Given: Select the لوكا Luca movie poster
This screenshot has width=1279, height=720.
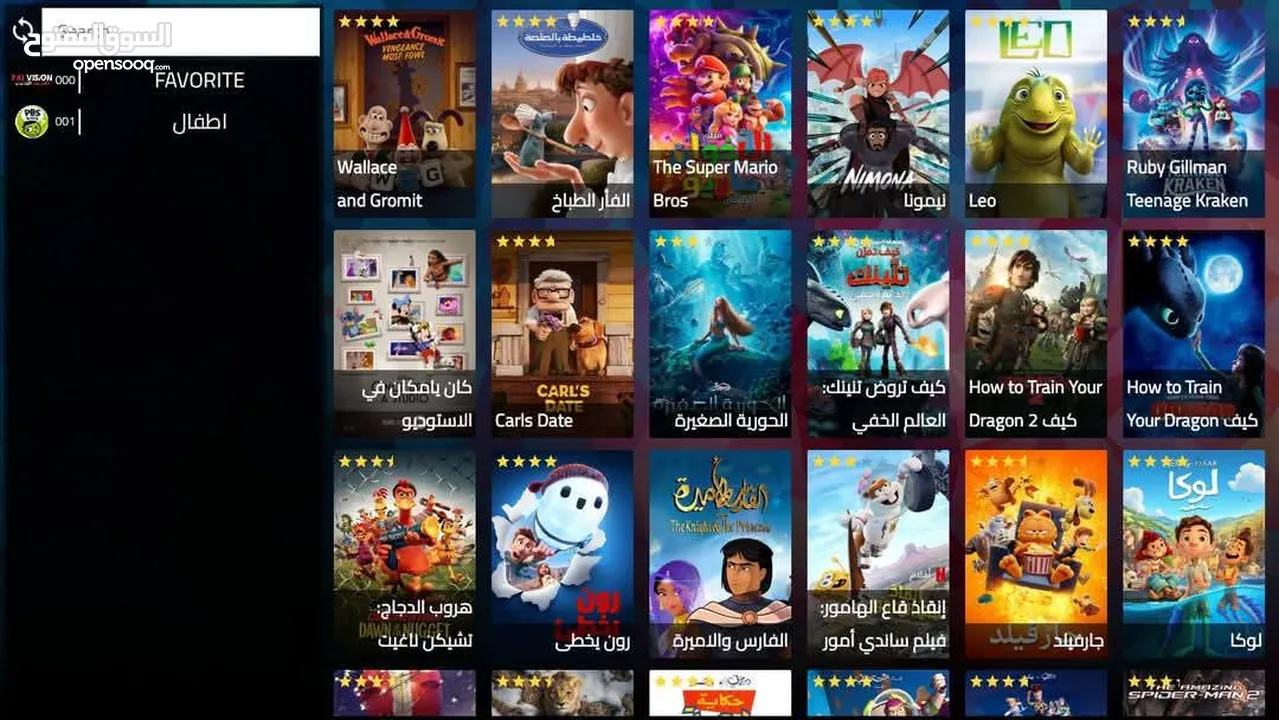Looking at the screenshot, I should coord(1194,554).
